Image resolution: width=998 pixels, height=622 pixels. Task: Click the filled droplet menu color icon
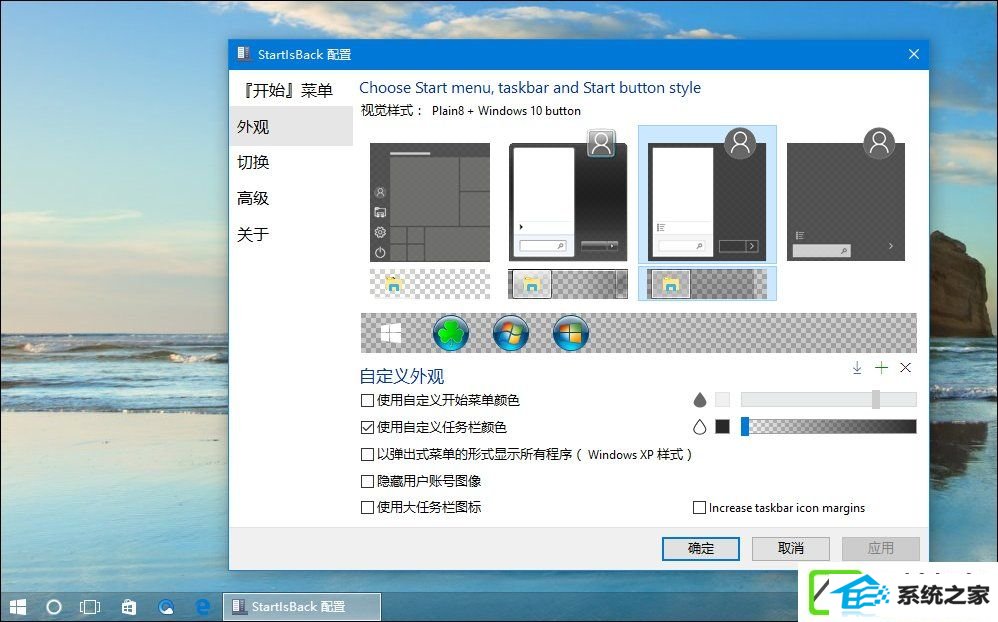[x=699, y=400]
